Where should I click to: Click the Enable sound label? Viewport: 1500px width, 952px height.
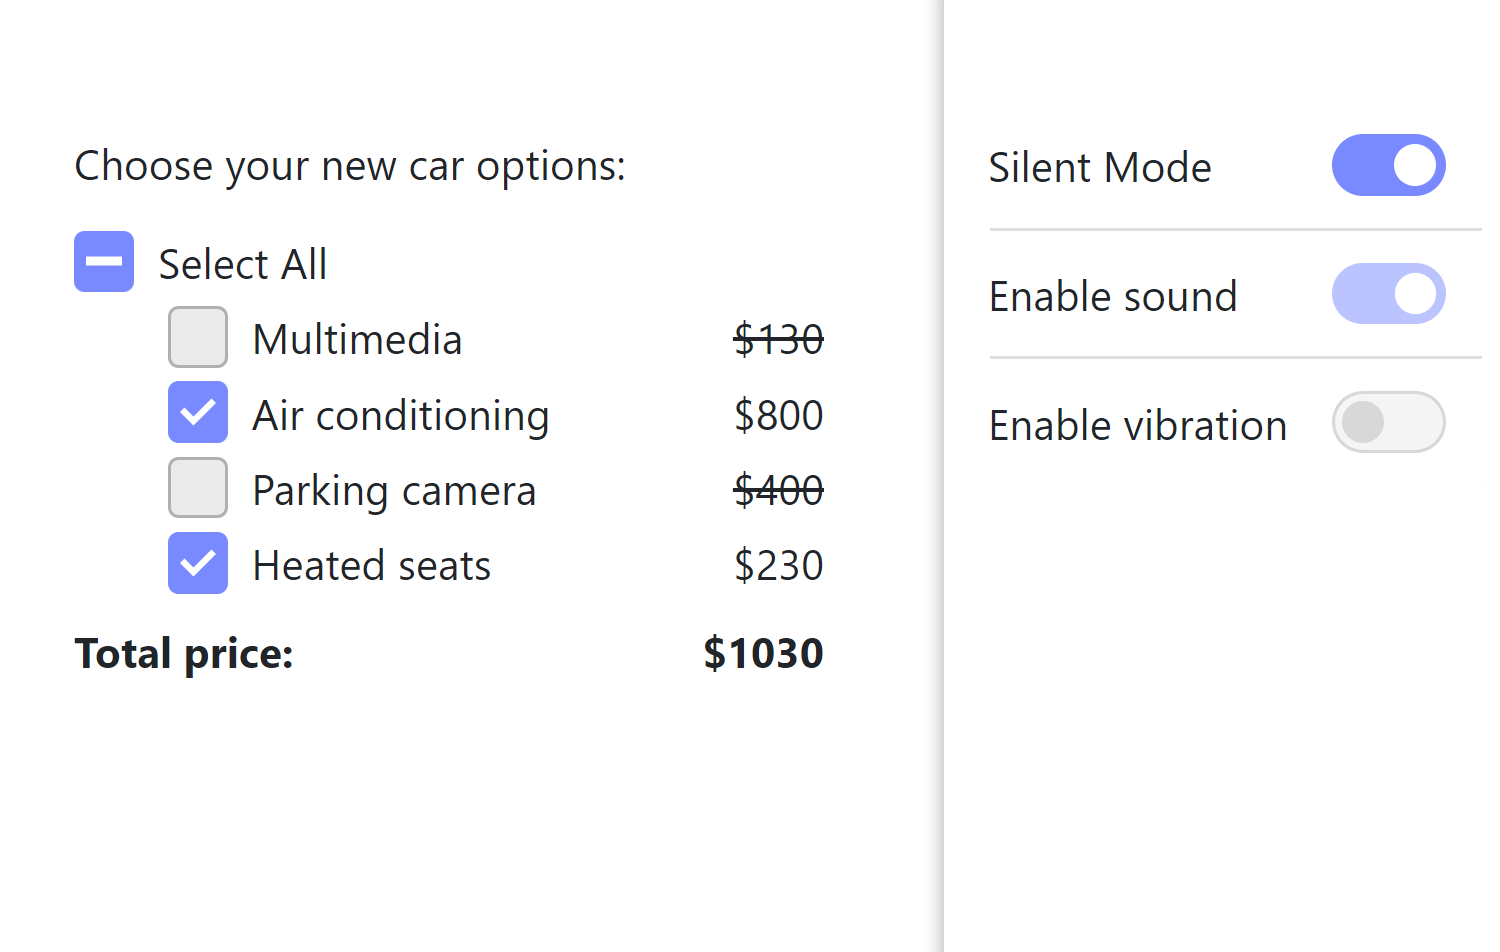(1112, 297)
